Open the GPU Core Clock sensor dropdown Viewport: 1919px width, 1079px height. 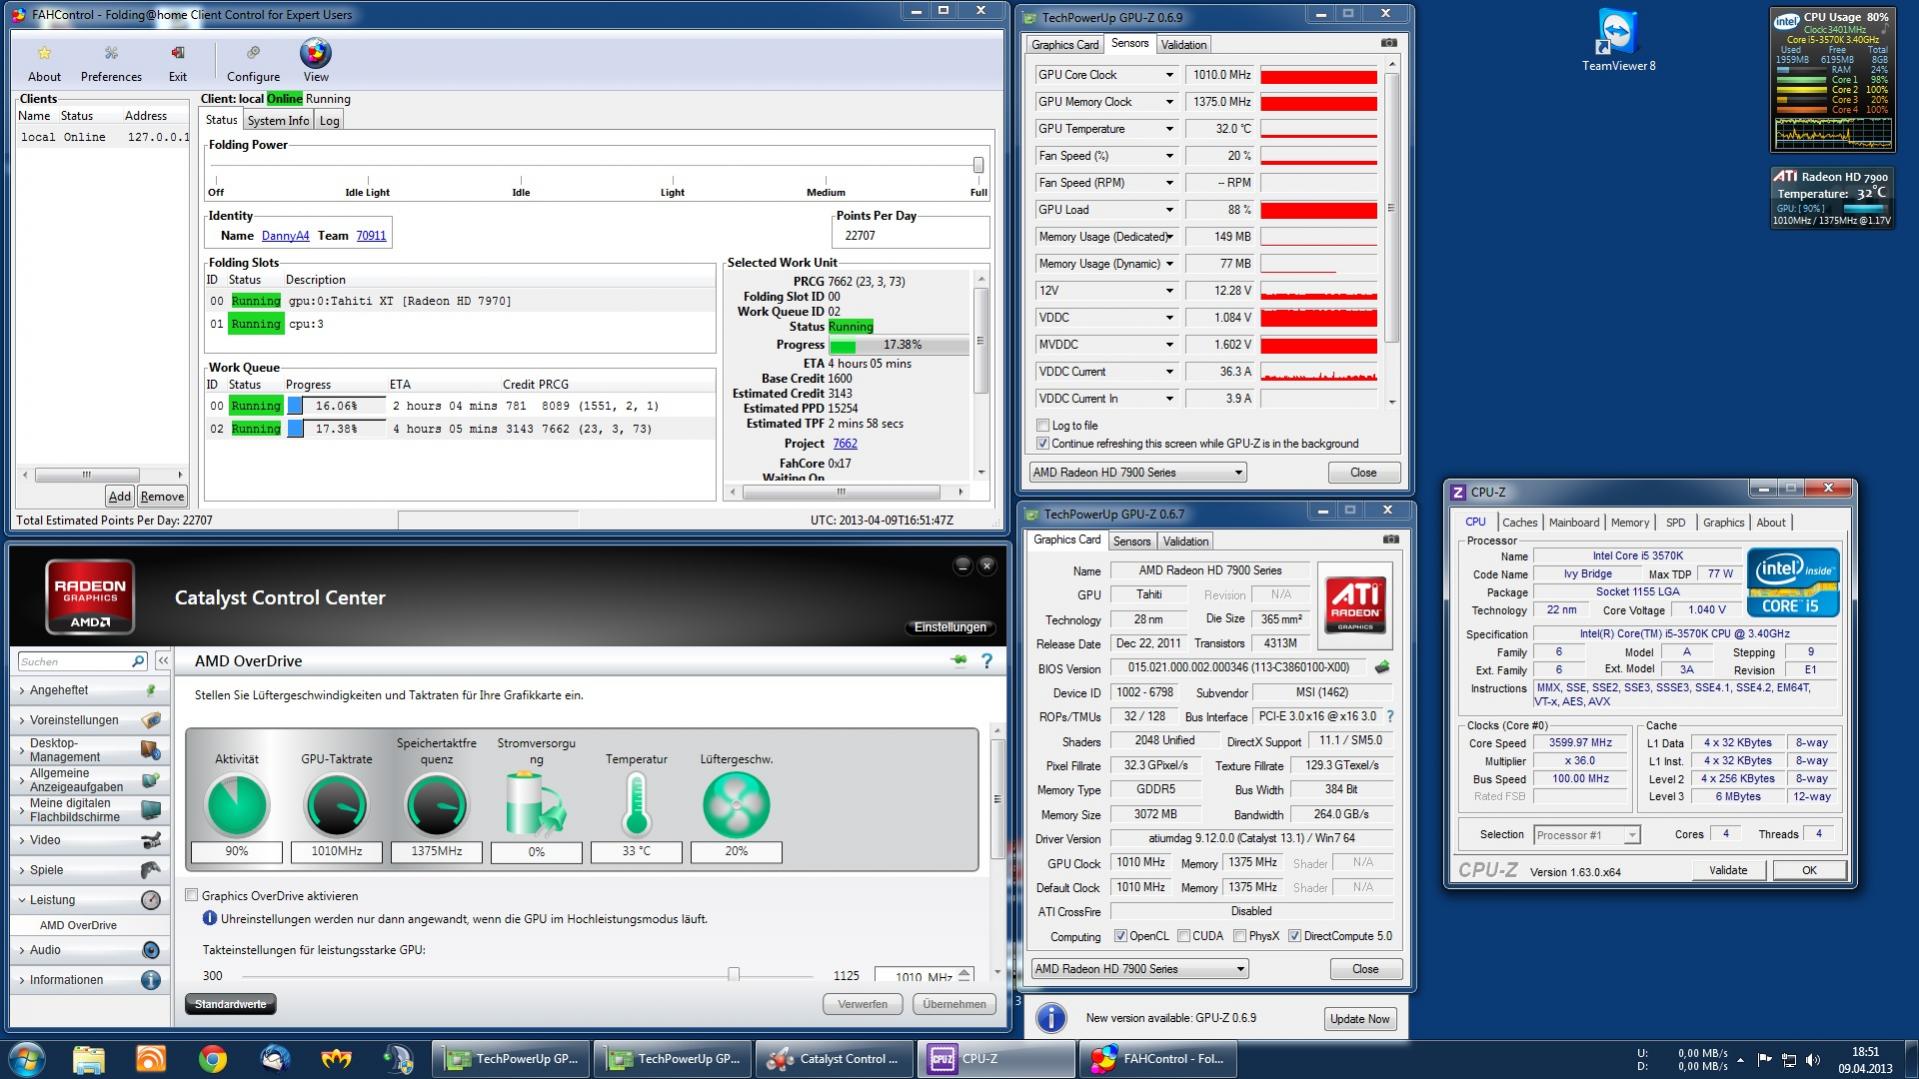point(1169,75)
